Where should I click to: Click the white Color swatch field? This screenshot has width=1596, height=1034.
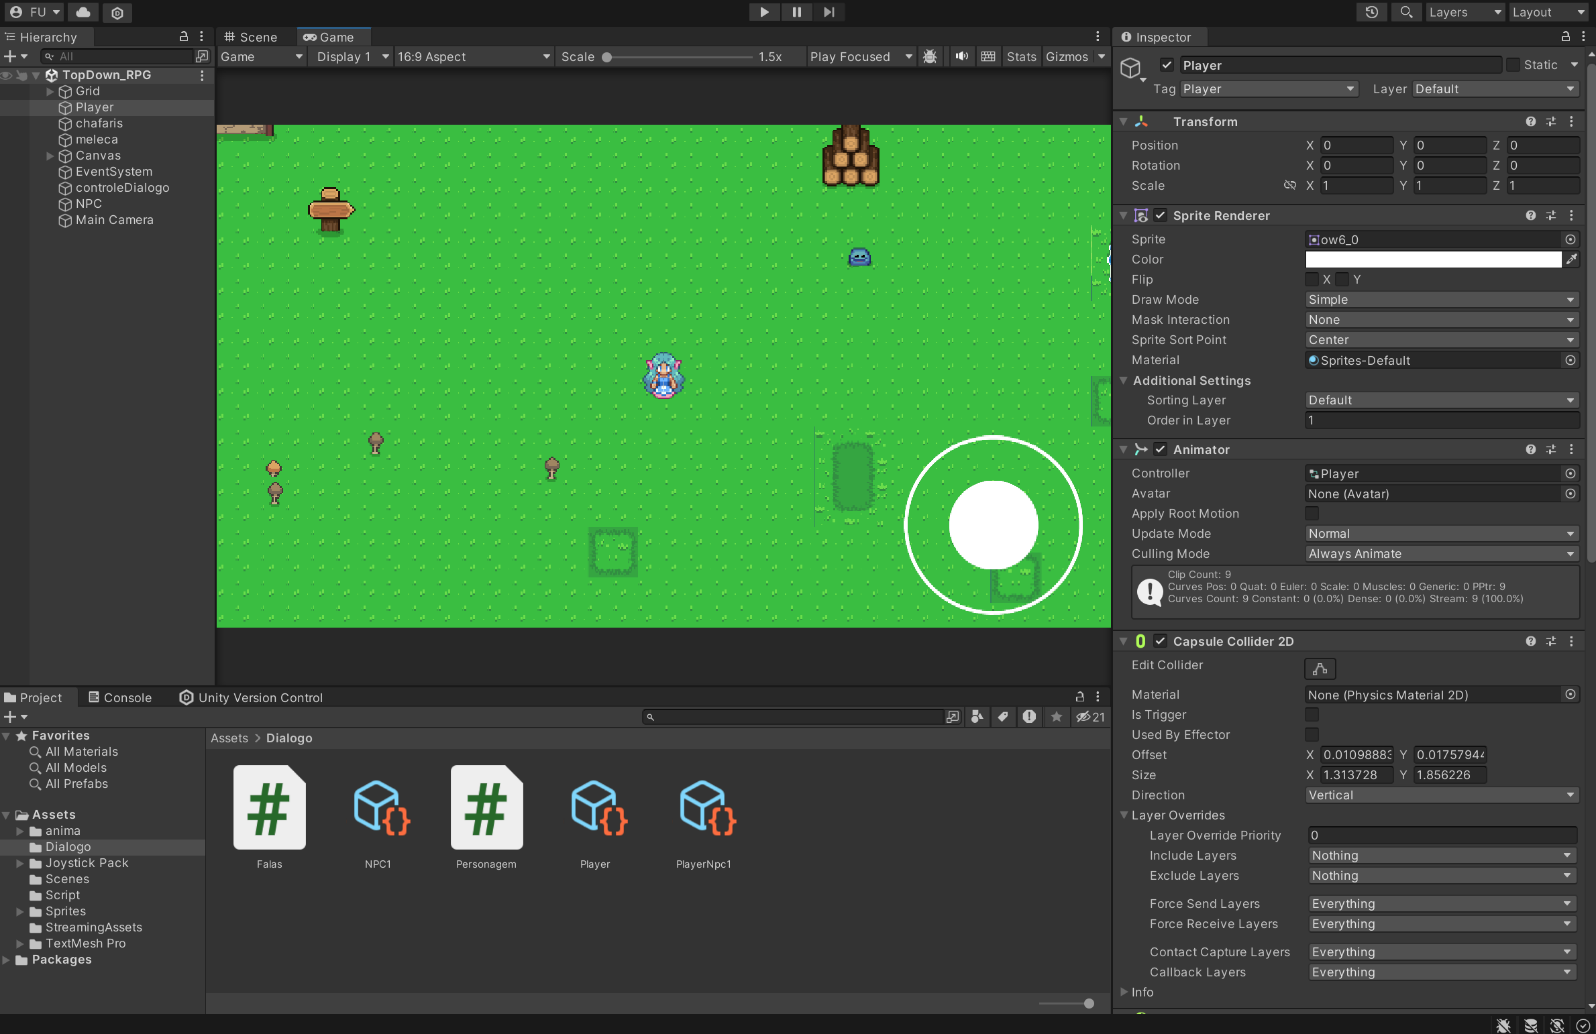point(1432,259)
